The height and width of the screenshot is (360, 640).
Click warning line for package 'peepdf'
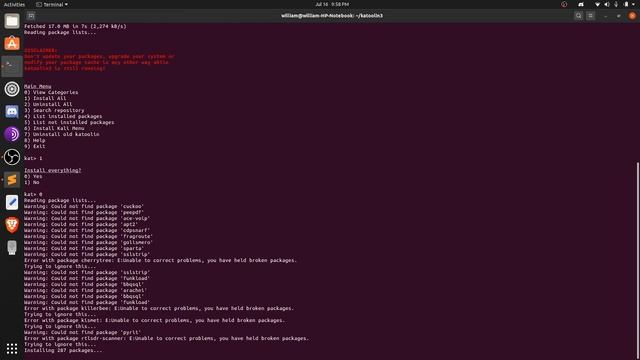(84, 212)
